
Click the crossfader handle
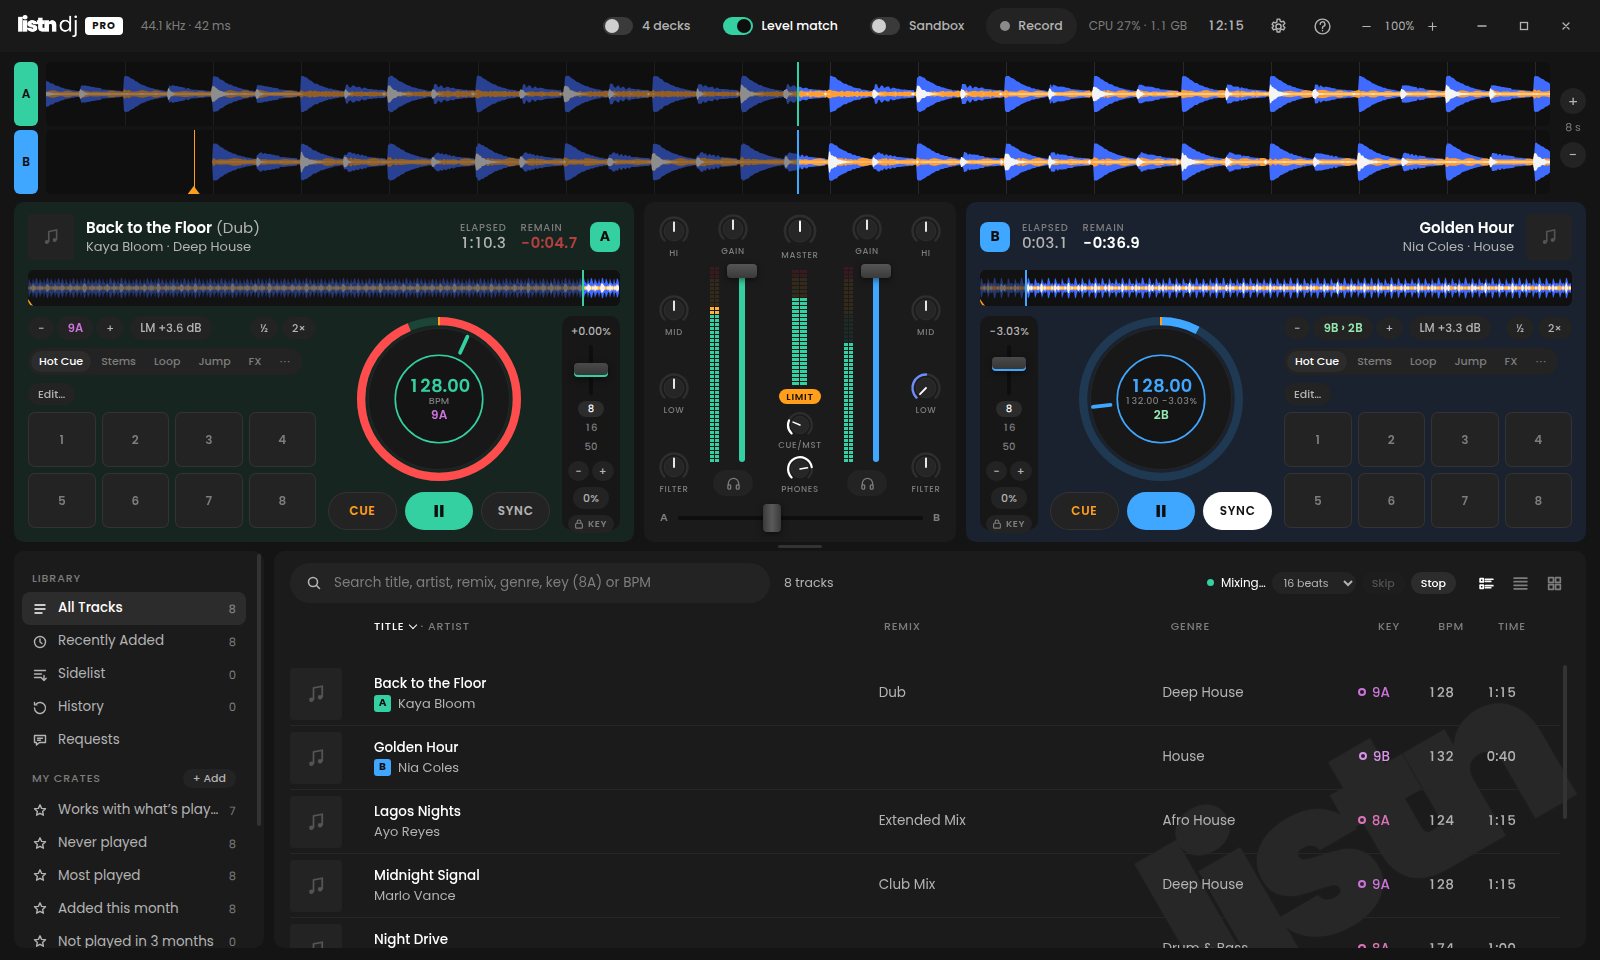(x=772, y=517)
